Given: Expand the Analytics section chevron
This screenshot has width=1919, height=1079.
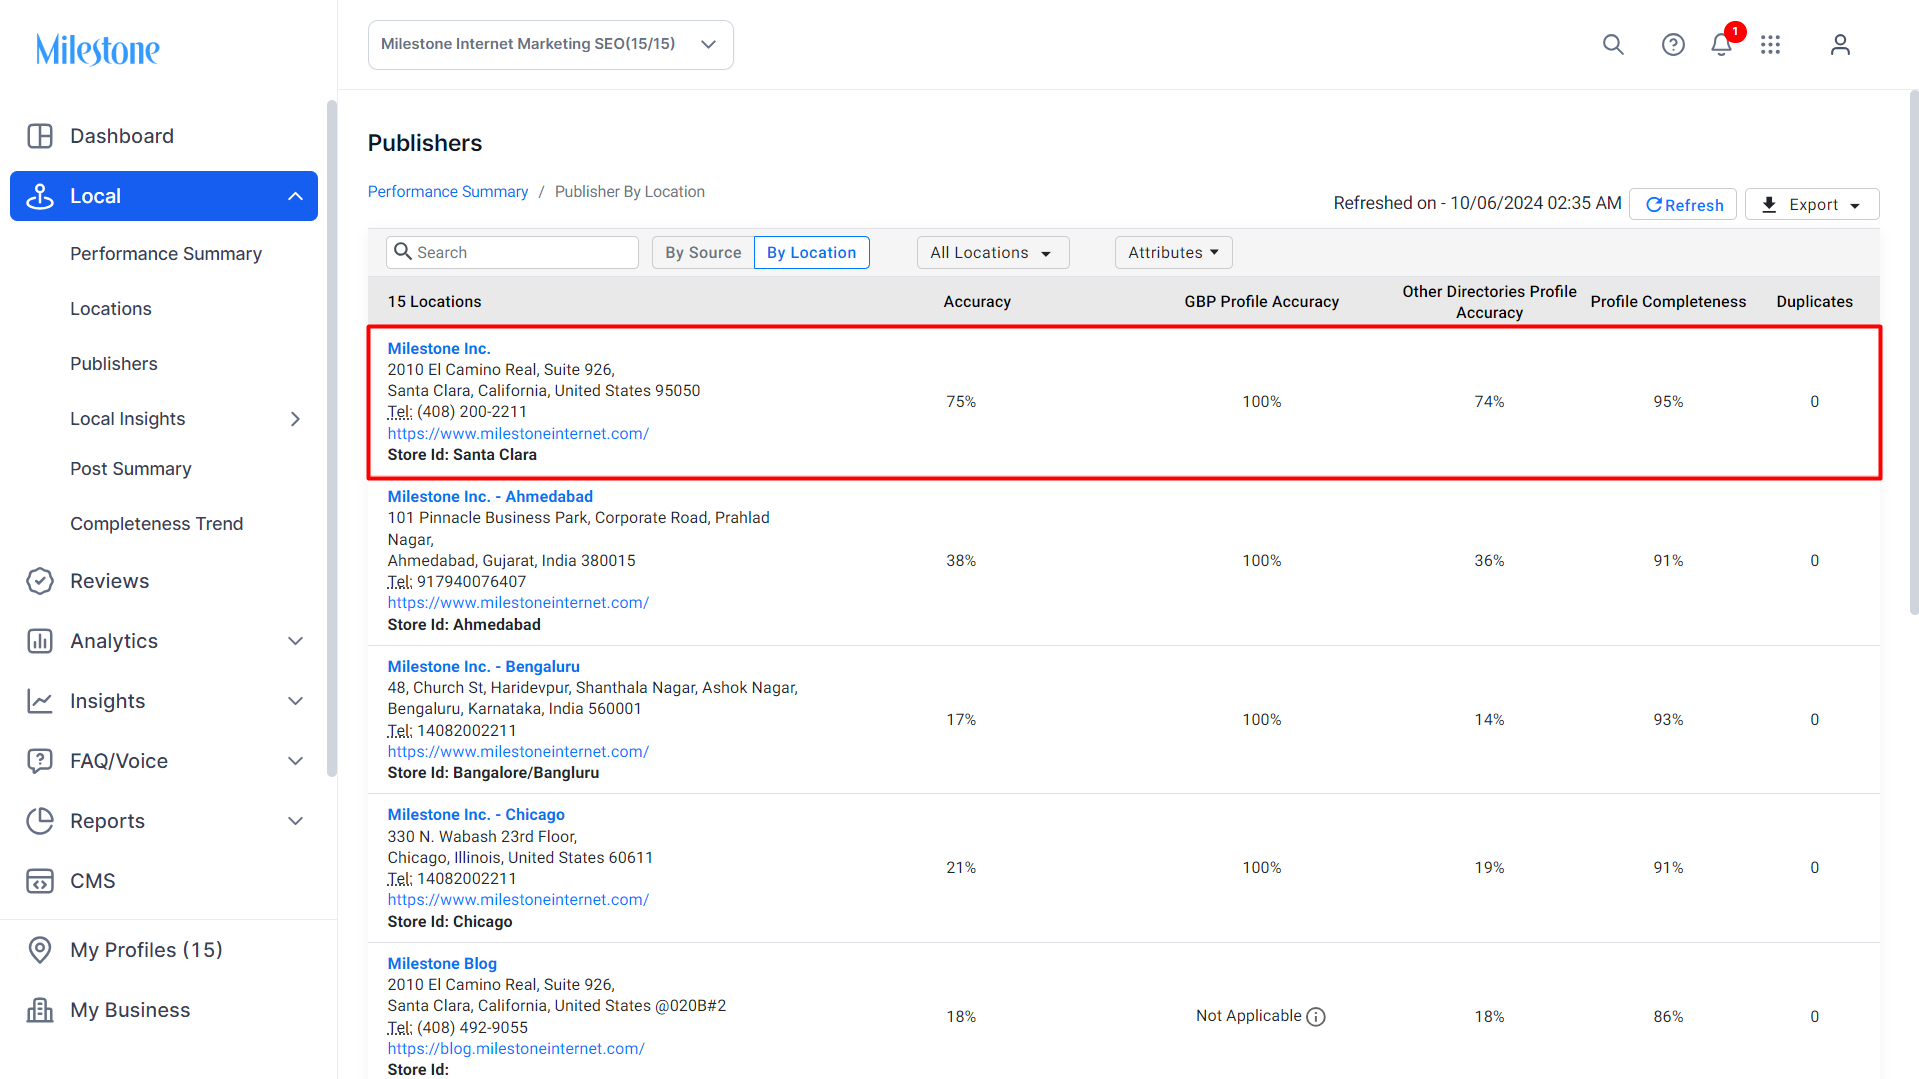Looking at the screenshot, I should click(295, 641).
